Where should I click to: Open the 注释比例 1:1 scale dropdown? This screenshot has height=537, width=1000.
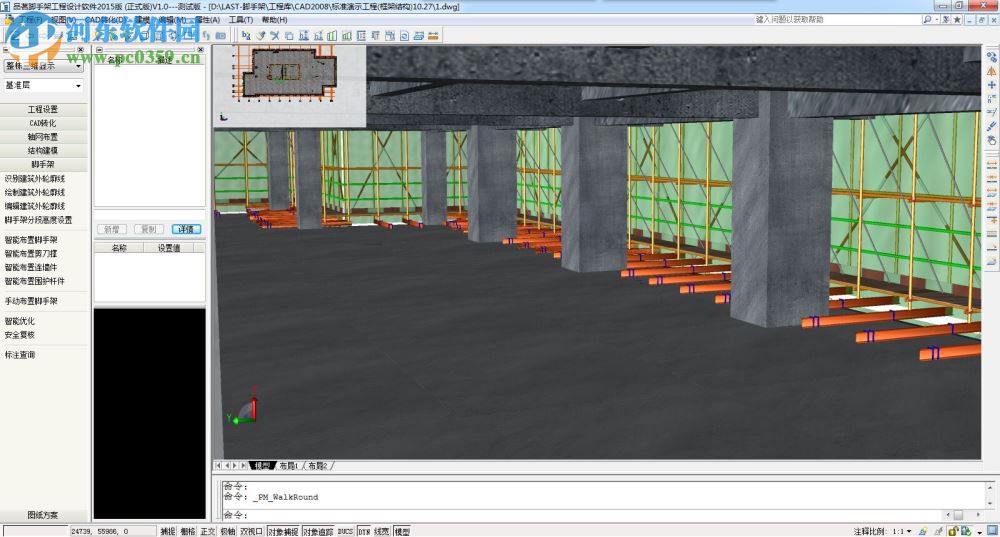click(x=909, y=531)
